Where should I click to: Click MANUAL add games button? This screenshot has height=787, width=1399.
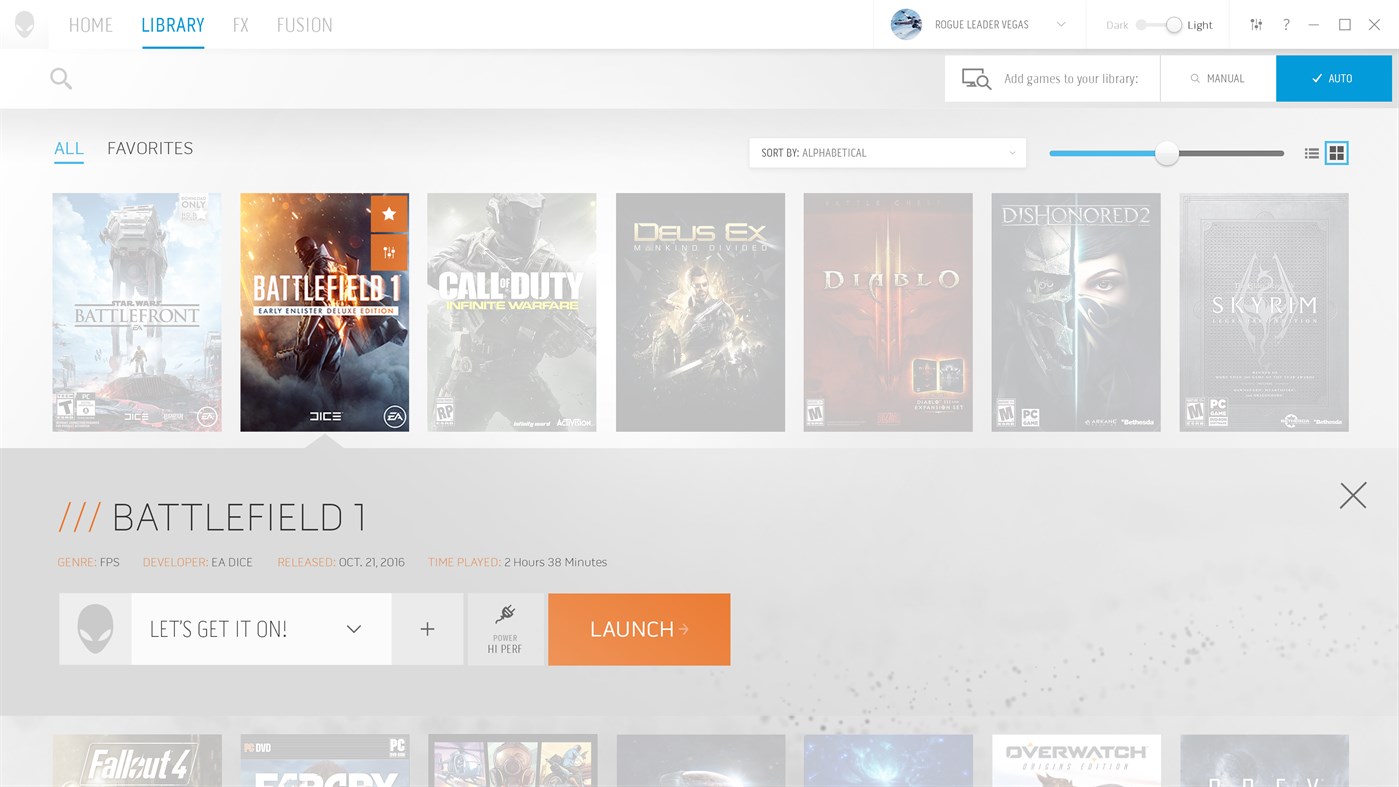click(x=1218, y=78)
